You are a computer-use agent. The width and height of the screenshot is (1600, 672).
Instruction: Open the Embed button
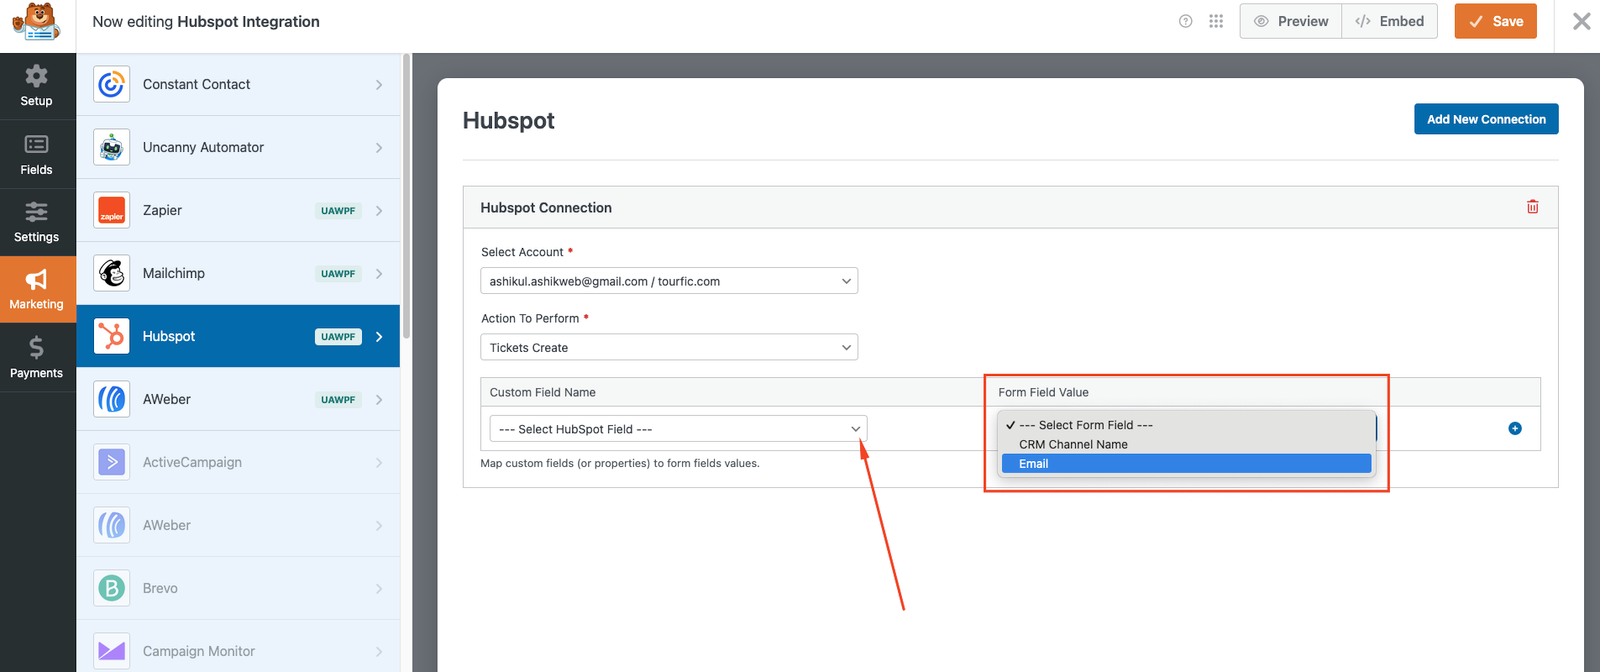(x=1389, y=21)
